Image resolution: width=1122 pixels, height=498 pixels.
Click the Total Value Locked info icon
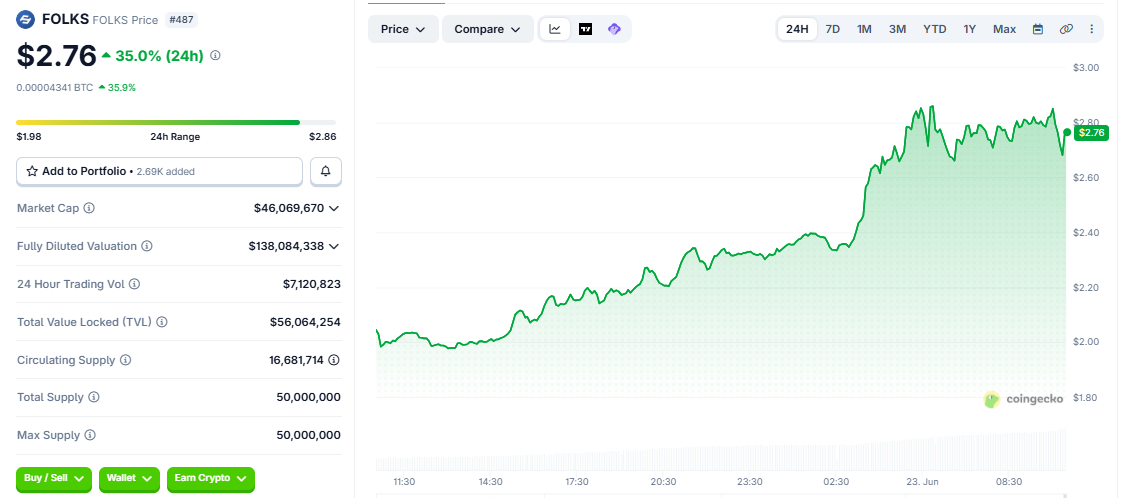(162, 322)
